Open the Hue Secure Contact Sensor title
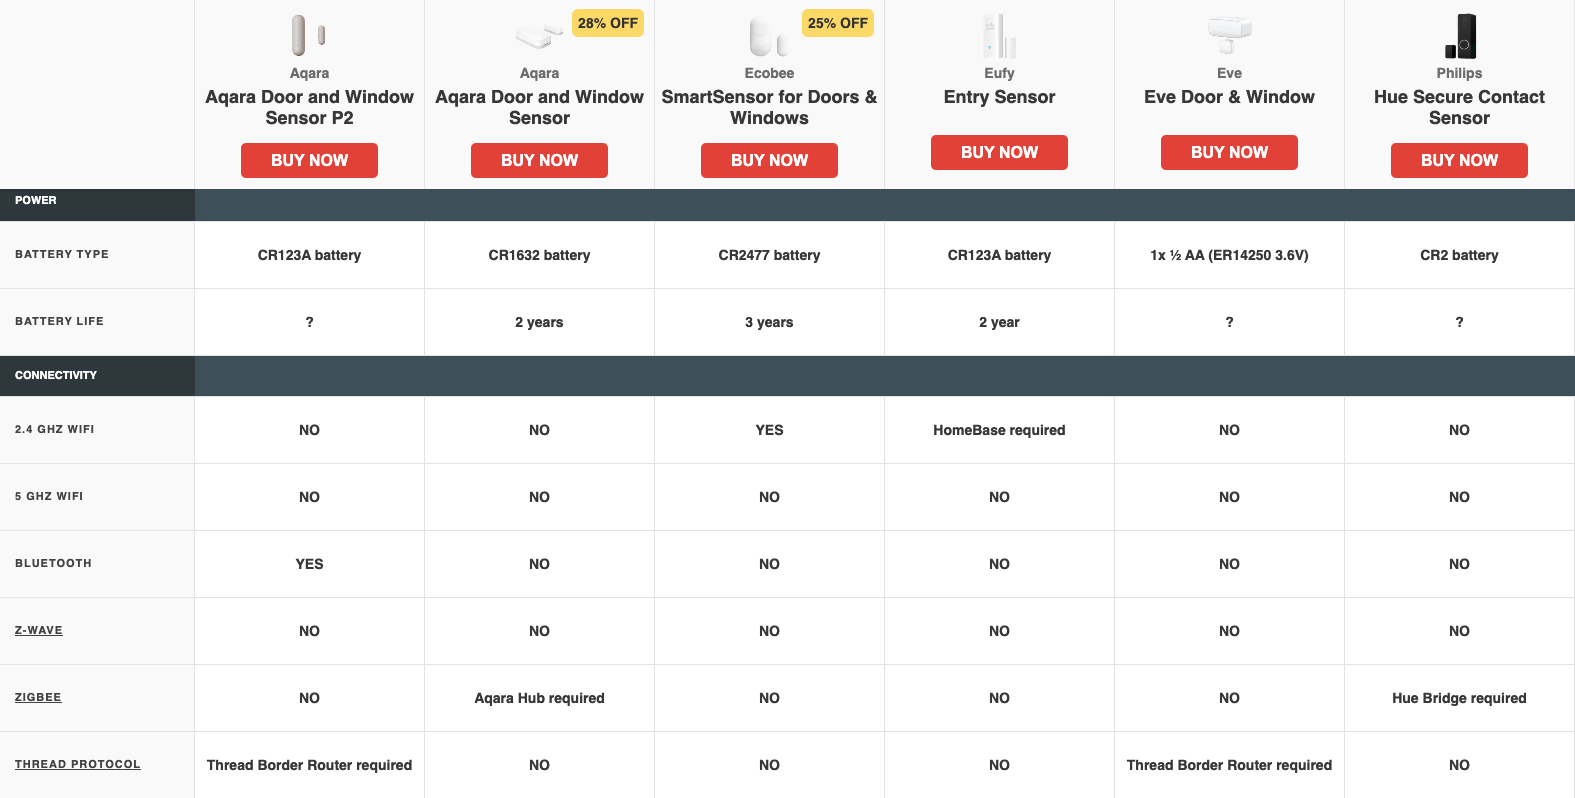 point(1459,107)
